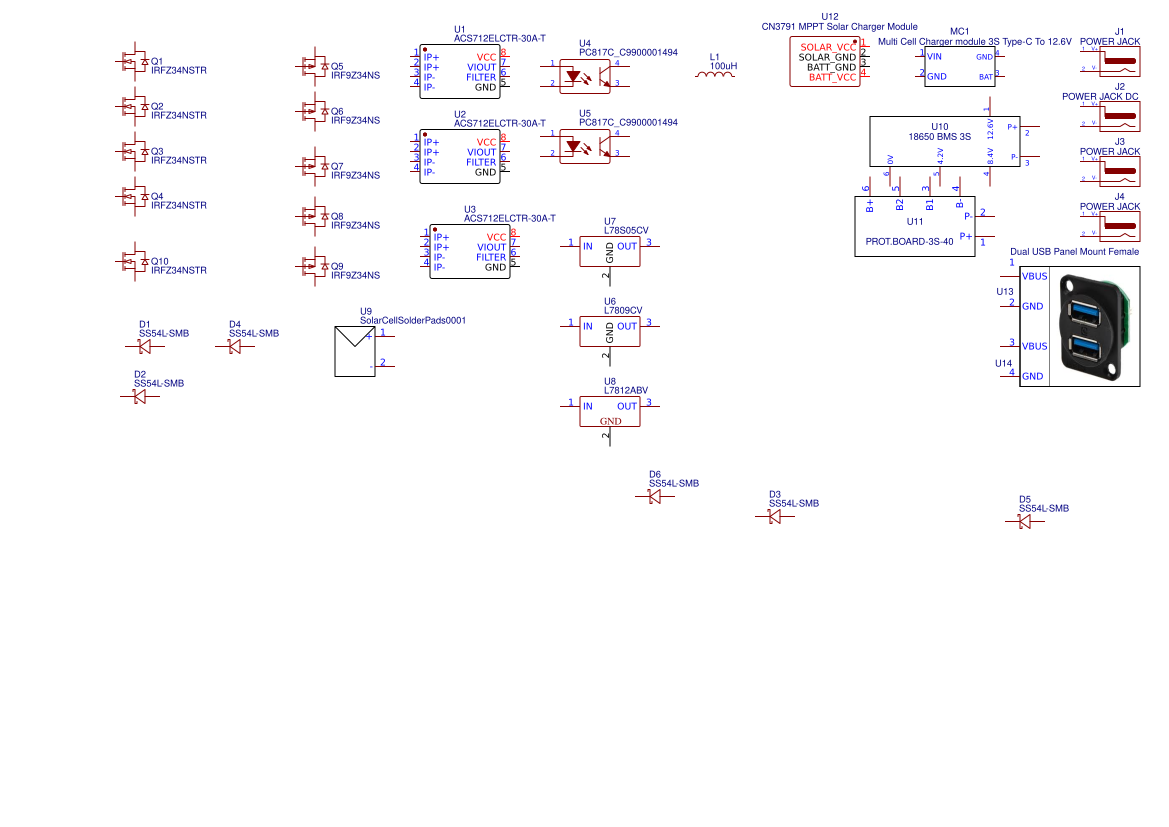
Task: Click the J2 power jack DC symbol
Action: pyautogui.click(x=1111, y=116)
